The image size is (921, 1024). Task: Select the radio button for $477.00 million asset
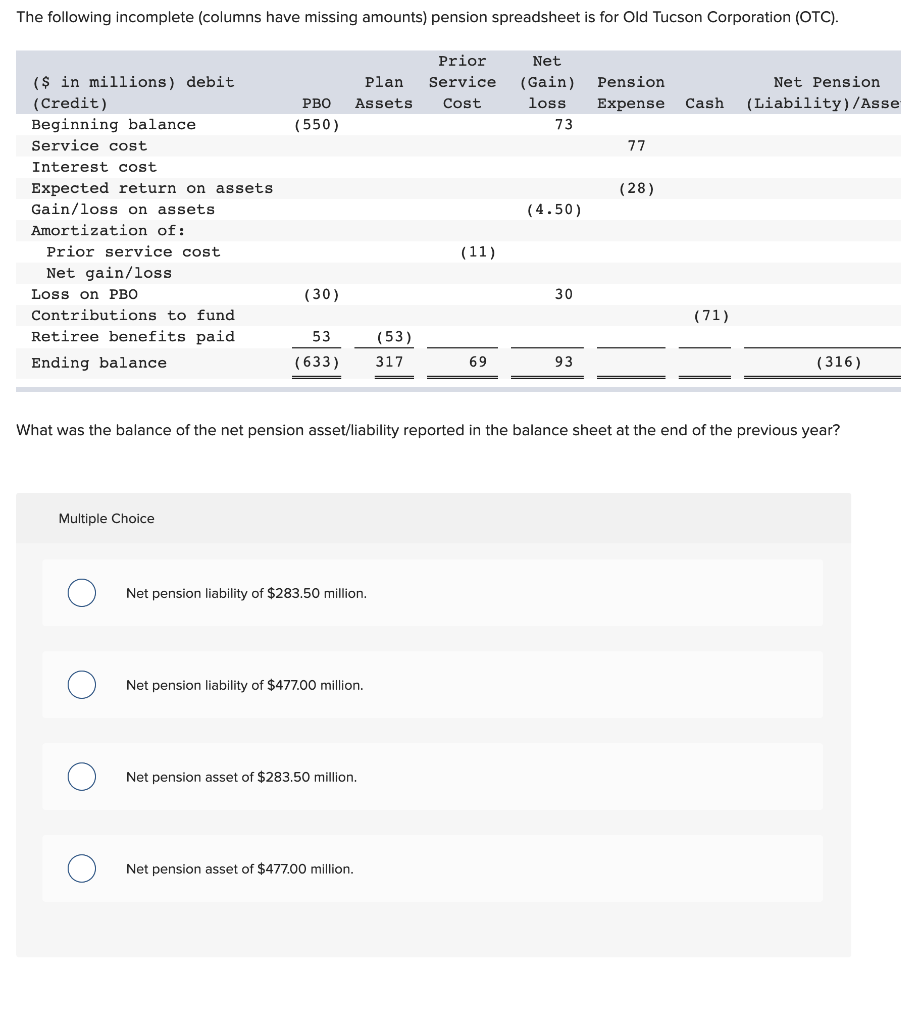coord(81,868)
